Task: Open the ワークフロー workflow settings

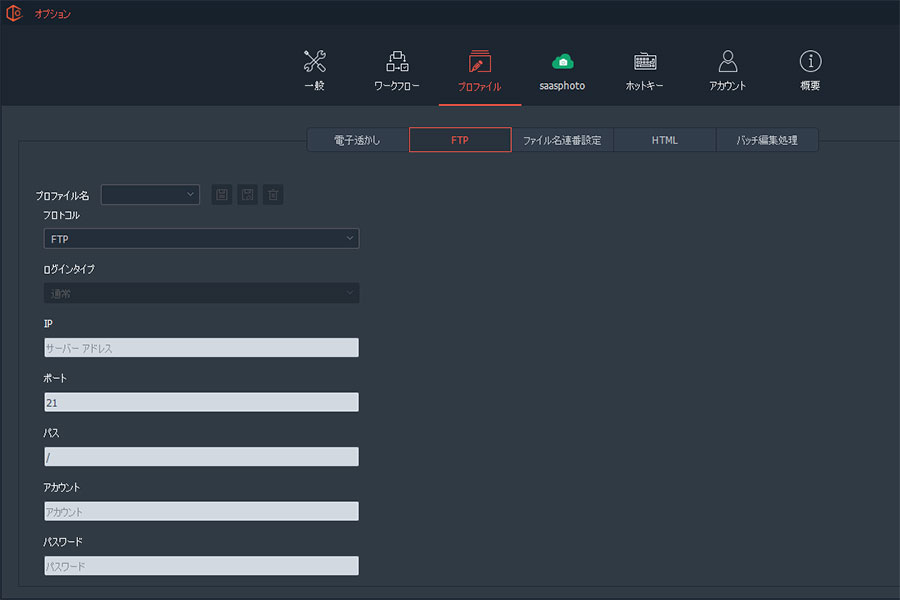Action: click(396, 70)
